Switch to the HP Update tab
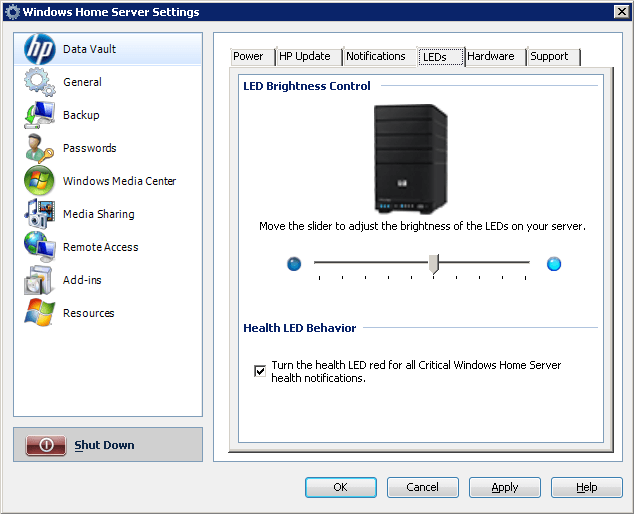Viewport: 634px width, 514px height. click(309, 57)
